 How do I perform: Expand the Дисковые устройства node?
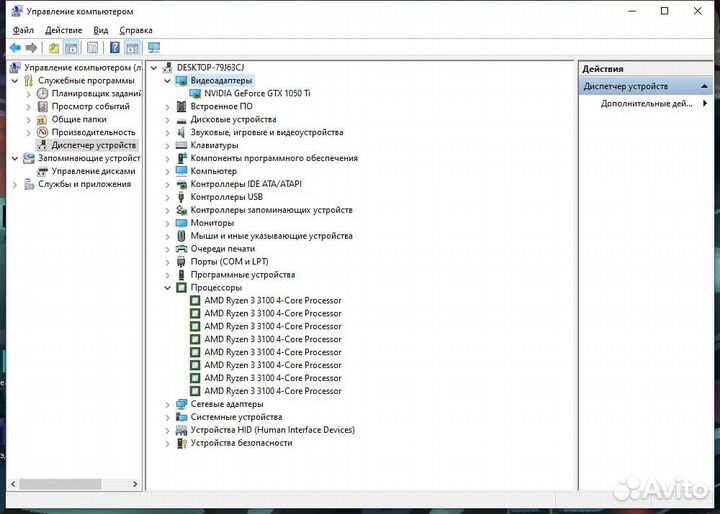pyautogui.click(x=168, y=119)
